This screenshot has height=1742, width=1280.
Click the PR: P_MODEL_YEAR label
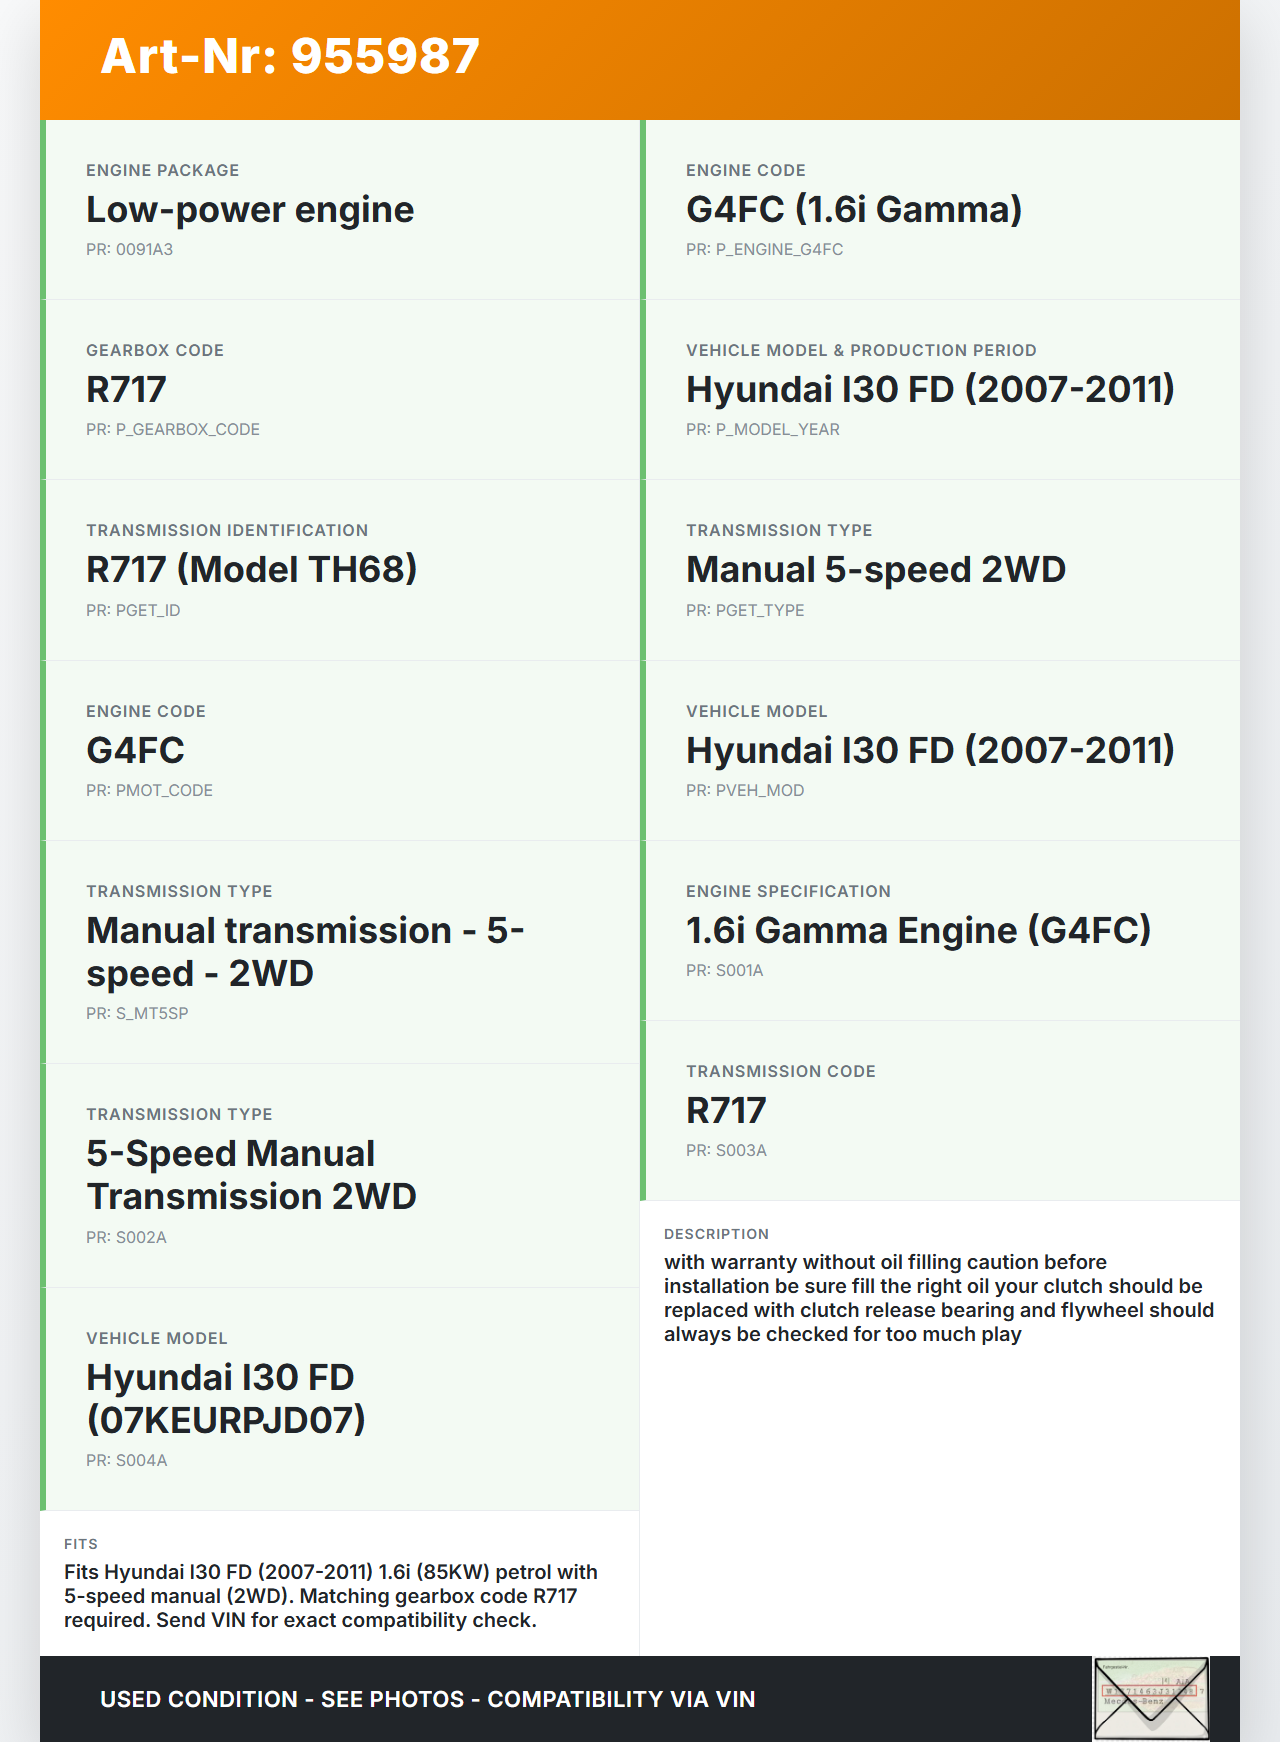[762, 430]
